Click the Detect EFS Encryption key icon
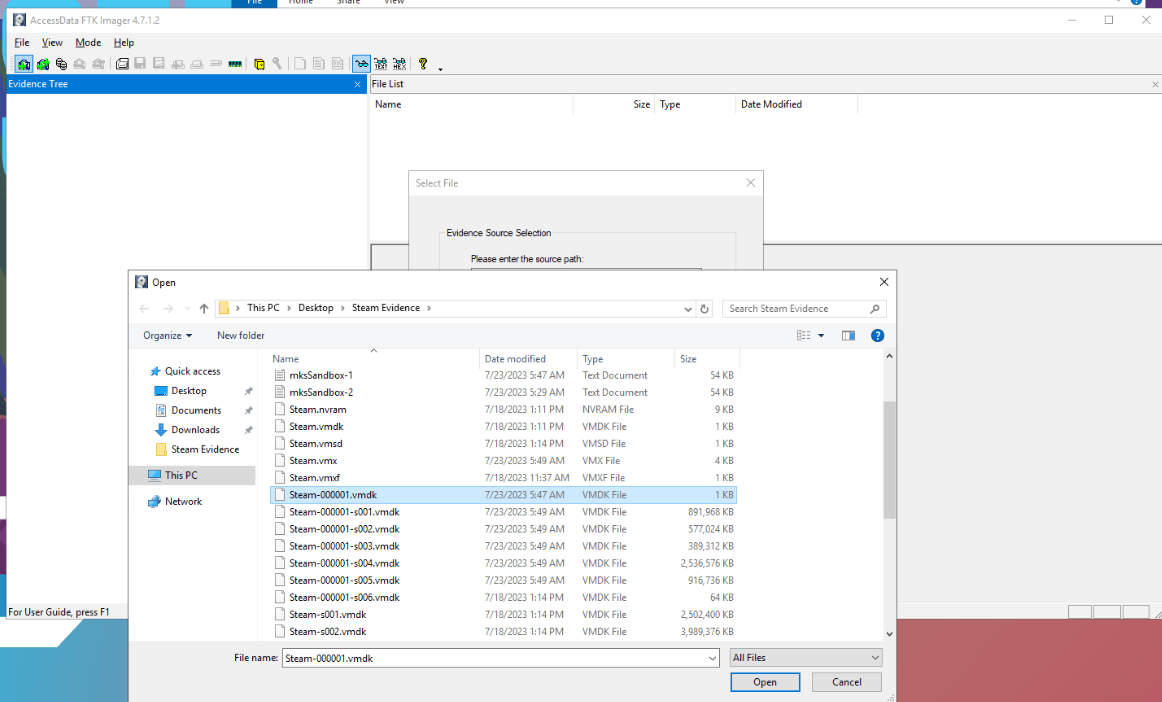The height and width of the screenshot is (702, 1162). tap(277, 64)
